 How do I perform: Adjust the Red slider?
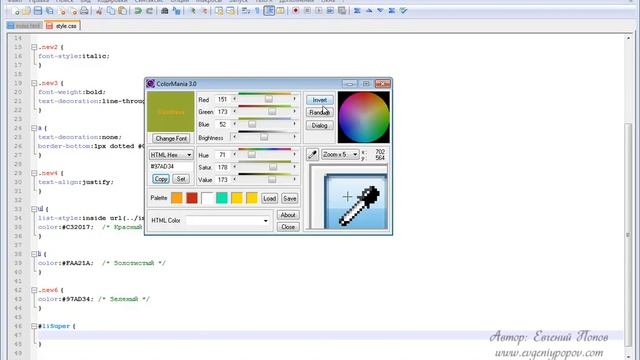tap(269, 100)
